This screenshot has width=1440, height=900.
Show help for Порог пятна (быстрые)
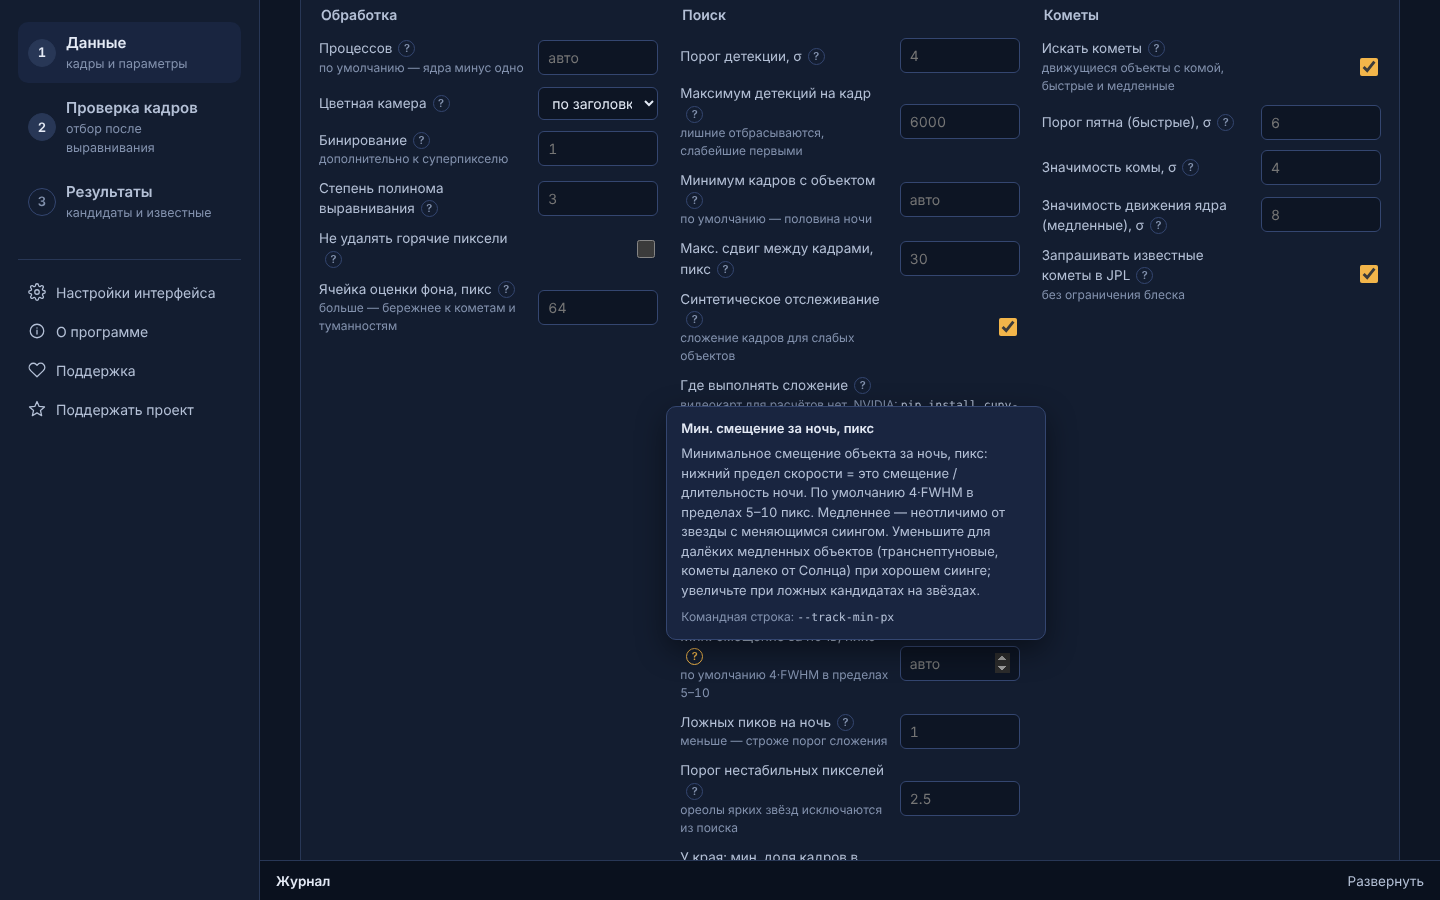click(x=1226, y=122)
